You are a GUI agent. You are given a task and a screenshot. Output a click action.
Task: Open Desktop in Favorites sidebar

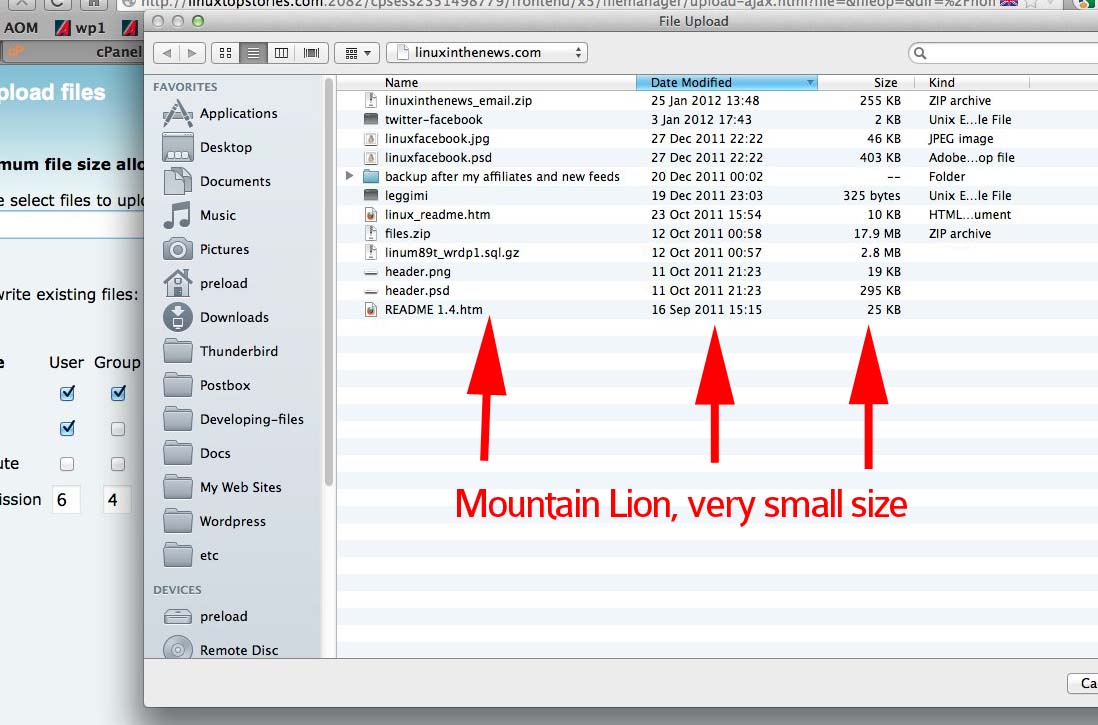tap(207, 147)
